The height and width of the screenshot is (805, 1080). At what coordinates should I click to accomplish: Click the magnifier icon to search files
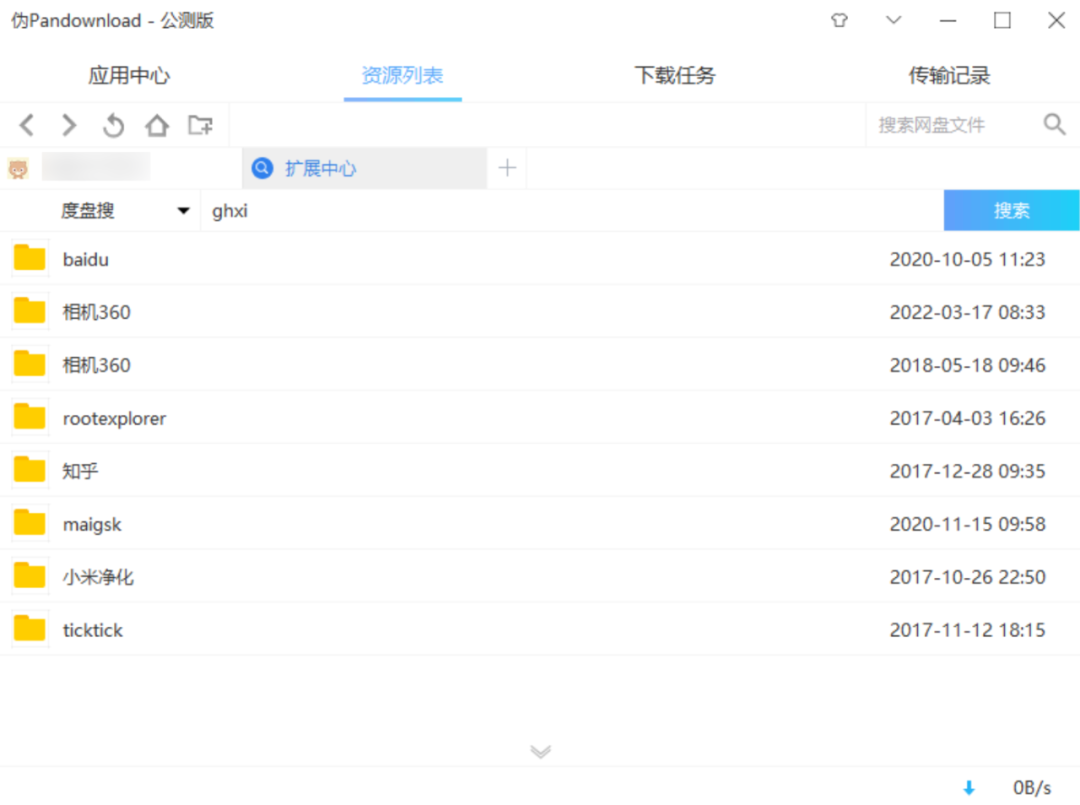pos(1055,123)
